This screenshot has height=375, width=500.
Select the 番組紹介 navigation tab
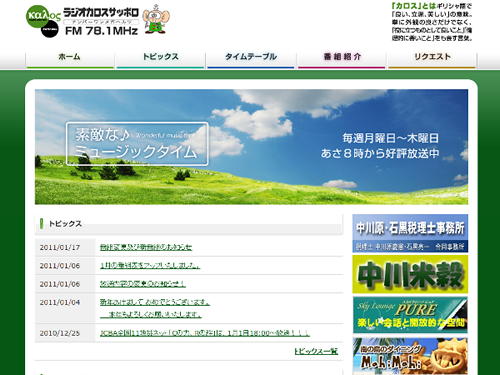coord(342,59)
